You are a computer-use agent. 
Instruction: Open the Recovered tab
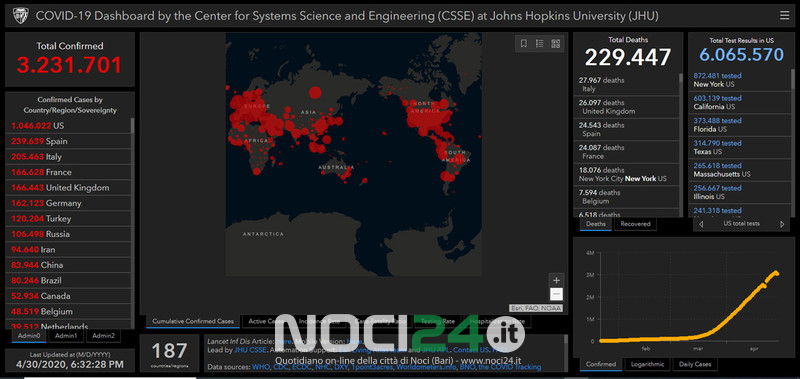click(635, 224)
